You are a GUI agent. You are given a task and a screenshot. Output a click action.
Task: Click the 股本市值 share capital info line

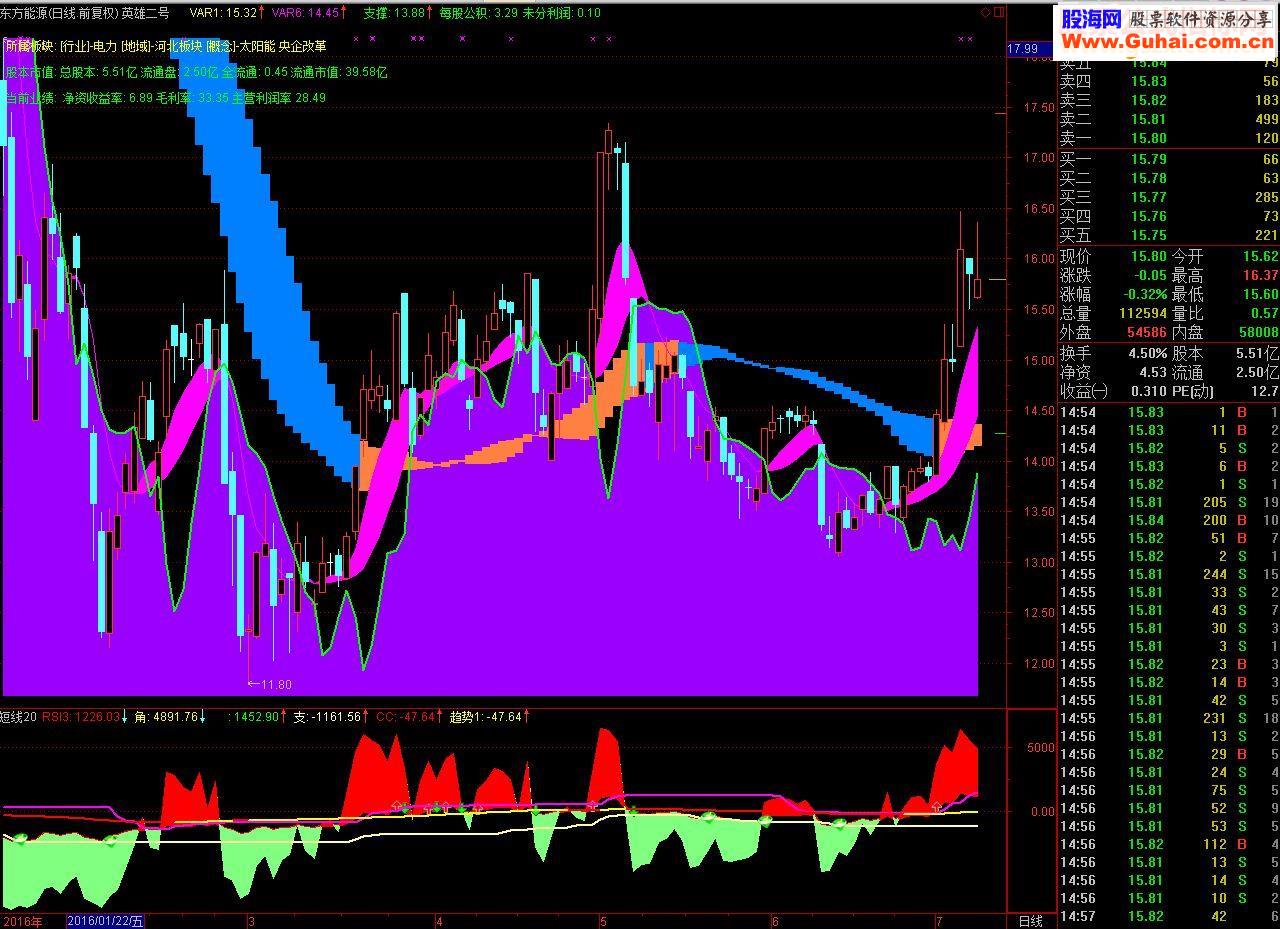tap(196, 72)
